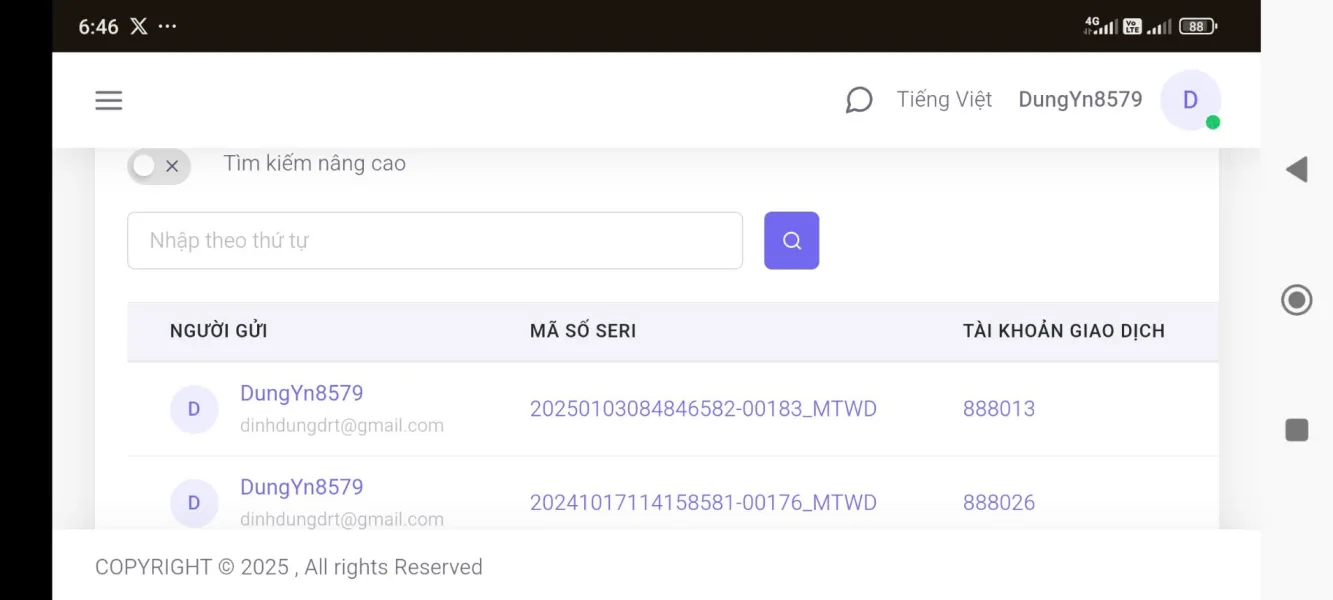
Task: Open the chat messages icon
Action: tap(858, 100)
